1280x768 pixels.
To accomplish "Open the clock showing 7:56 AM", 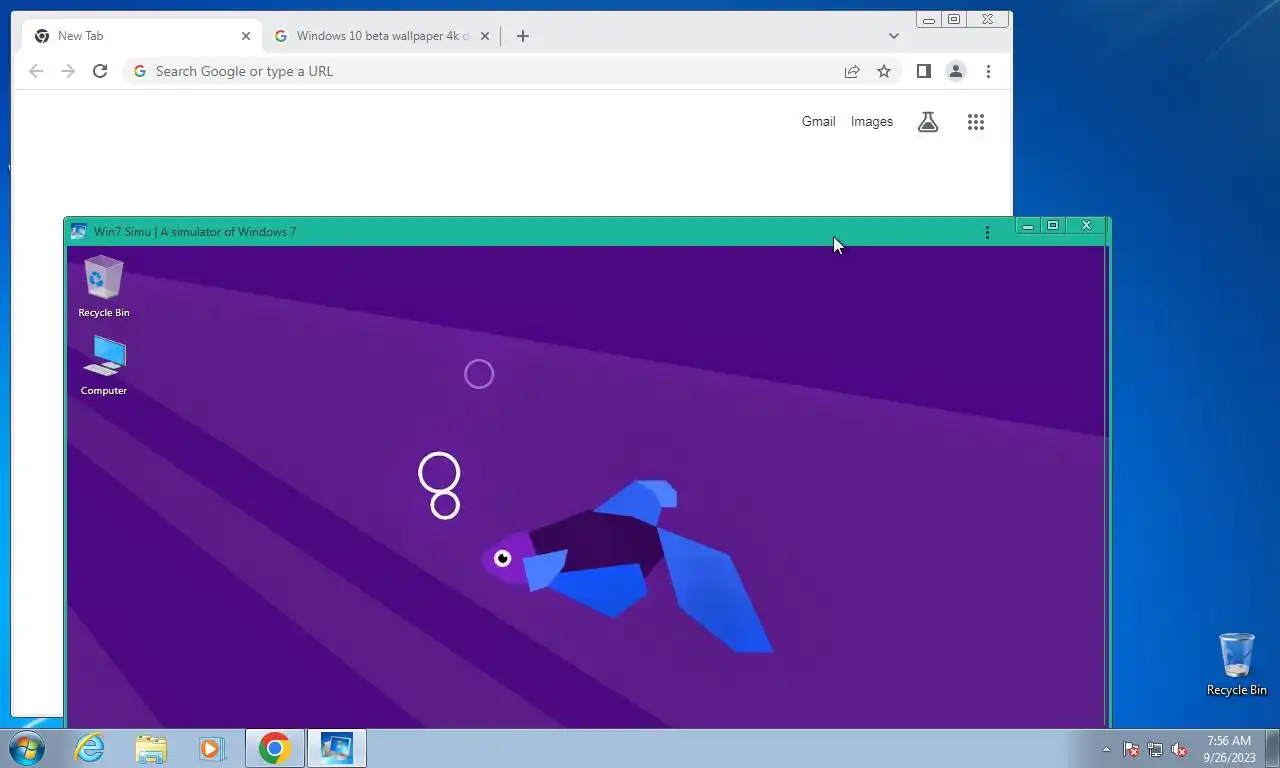I will click(x=1229, y=749).
